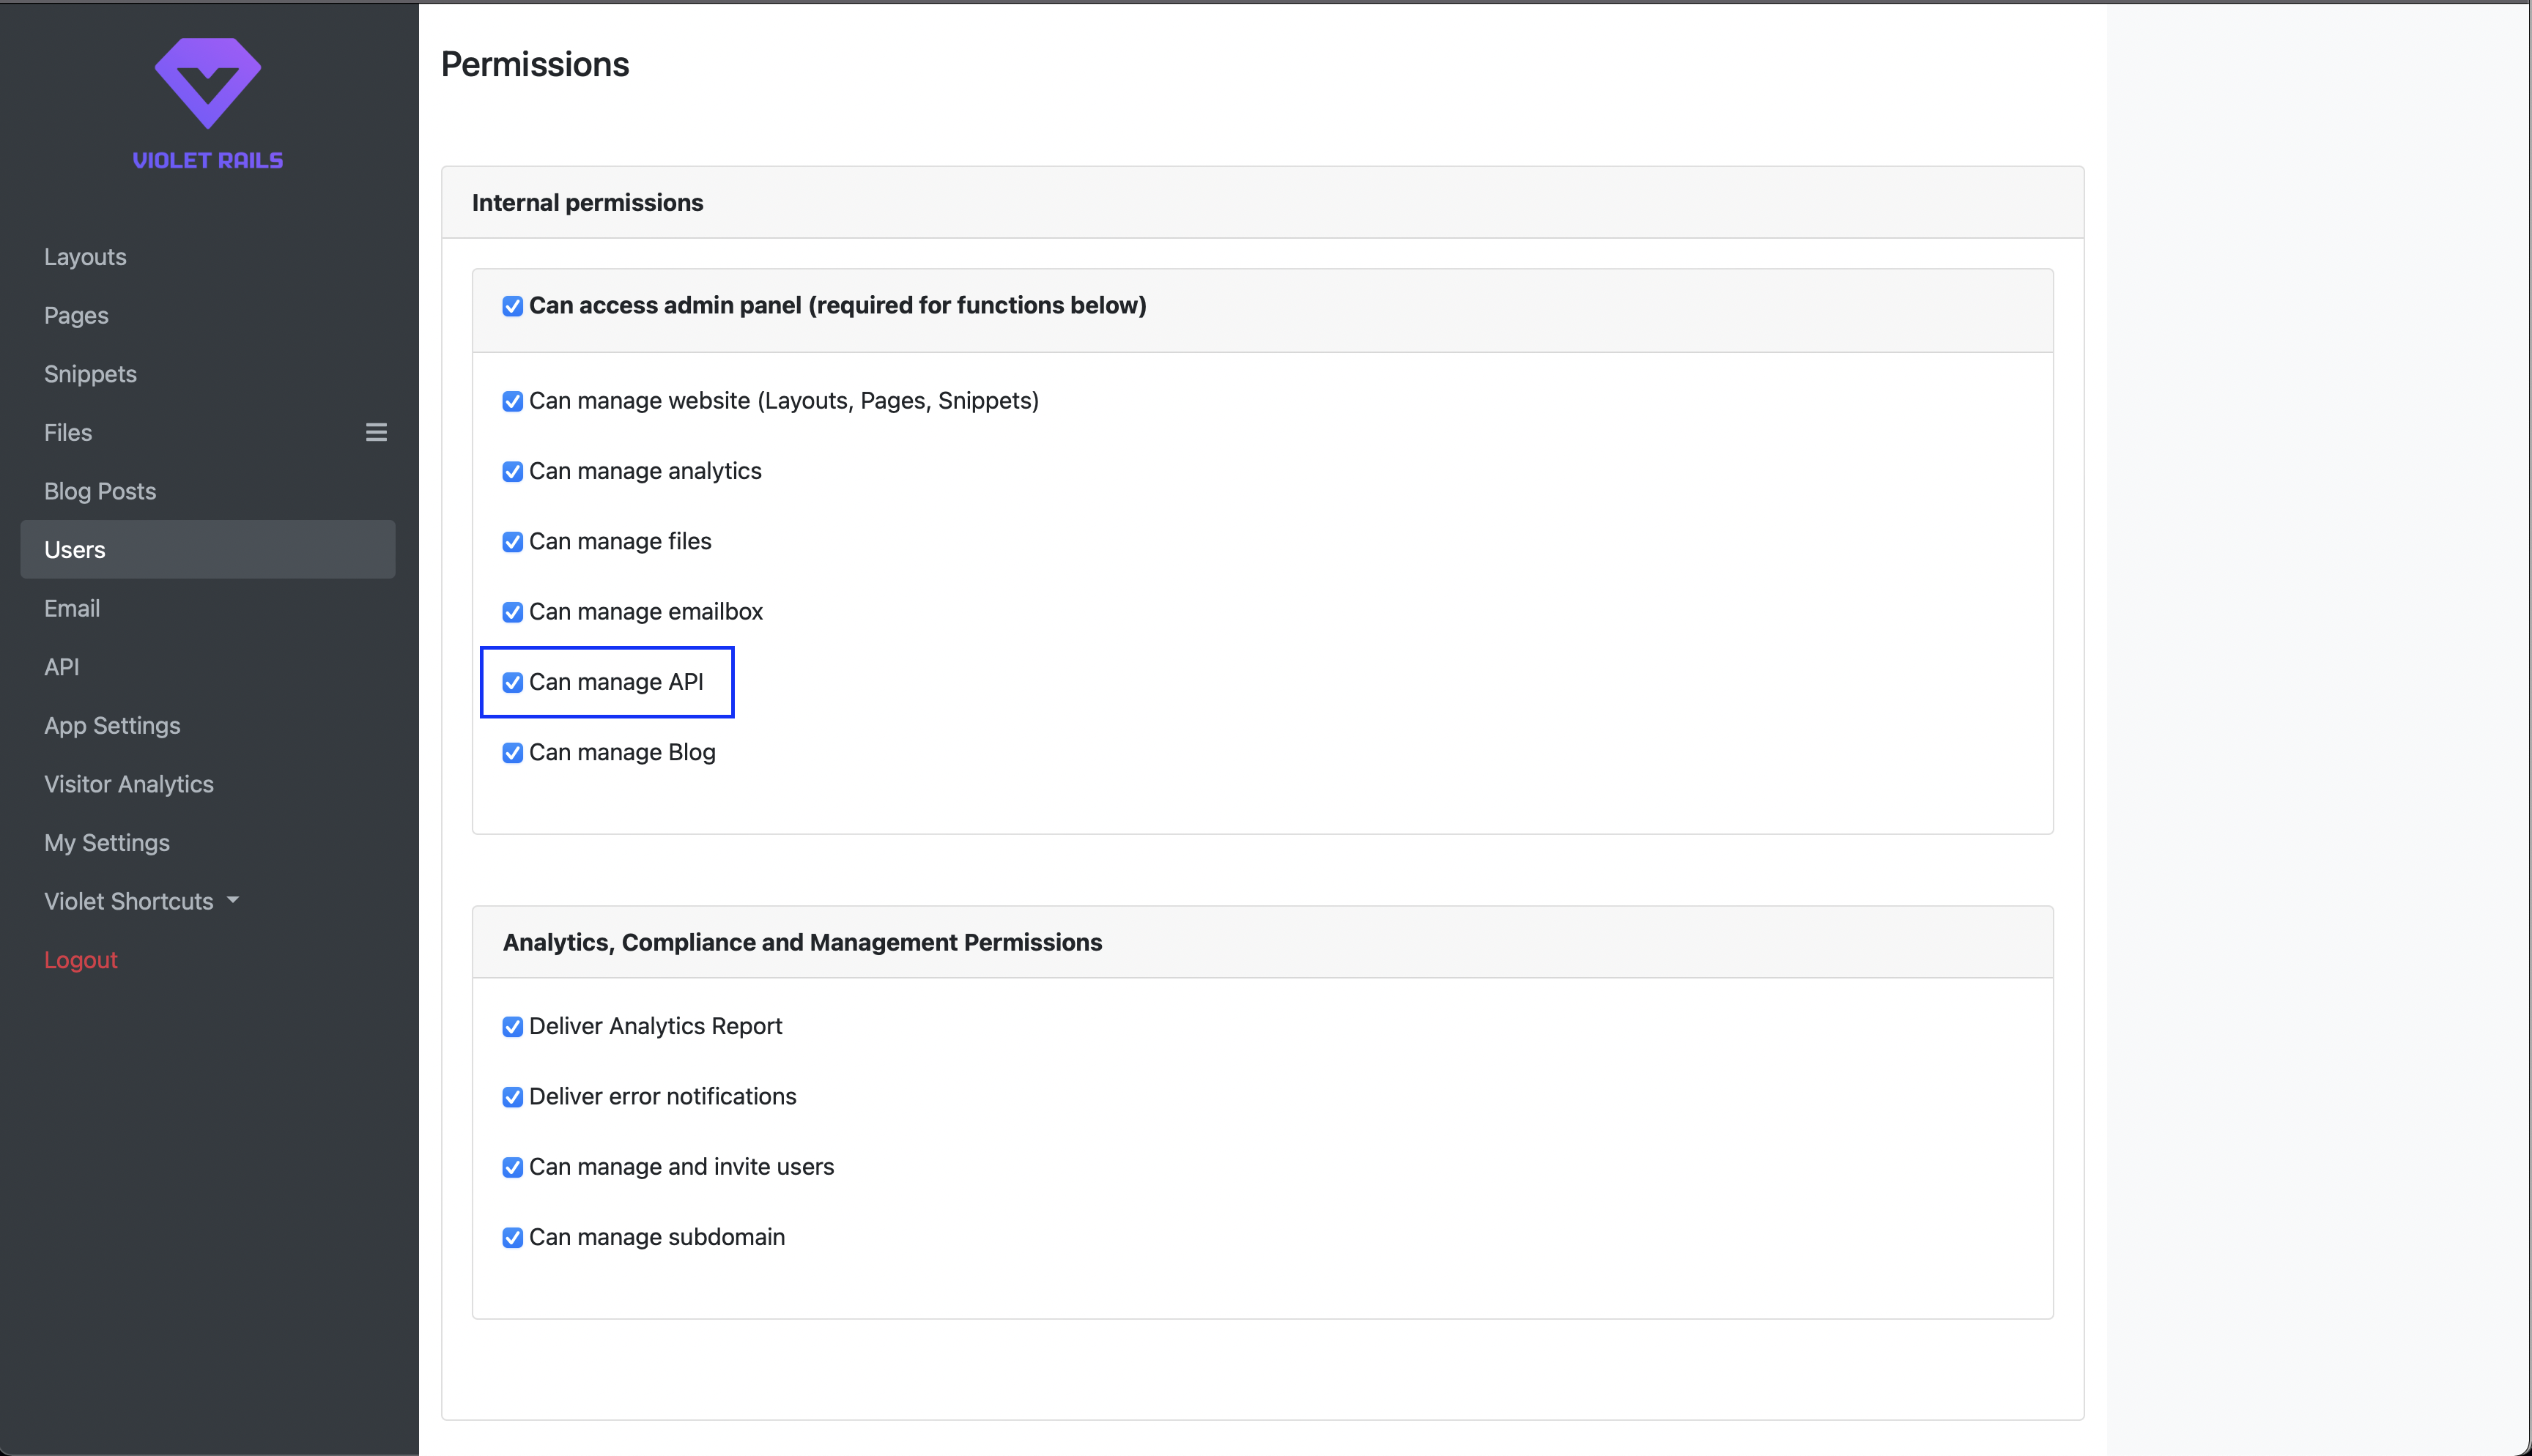This screenshot has width=2532, height=1456.
Task: Toggle the Can manage API checkbox
Action: click(512, 682)
